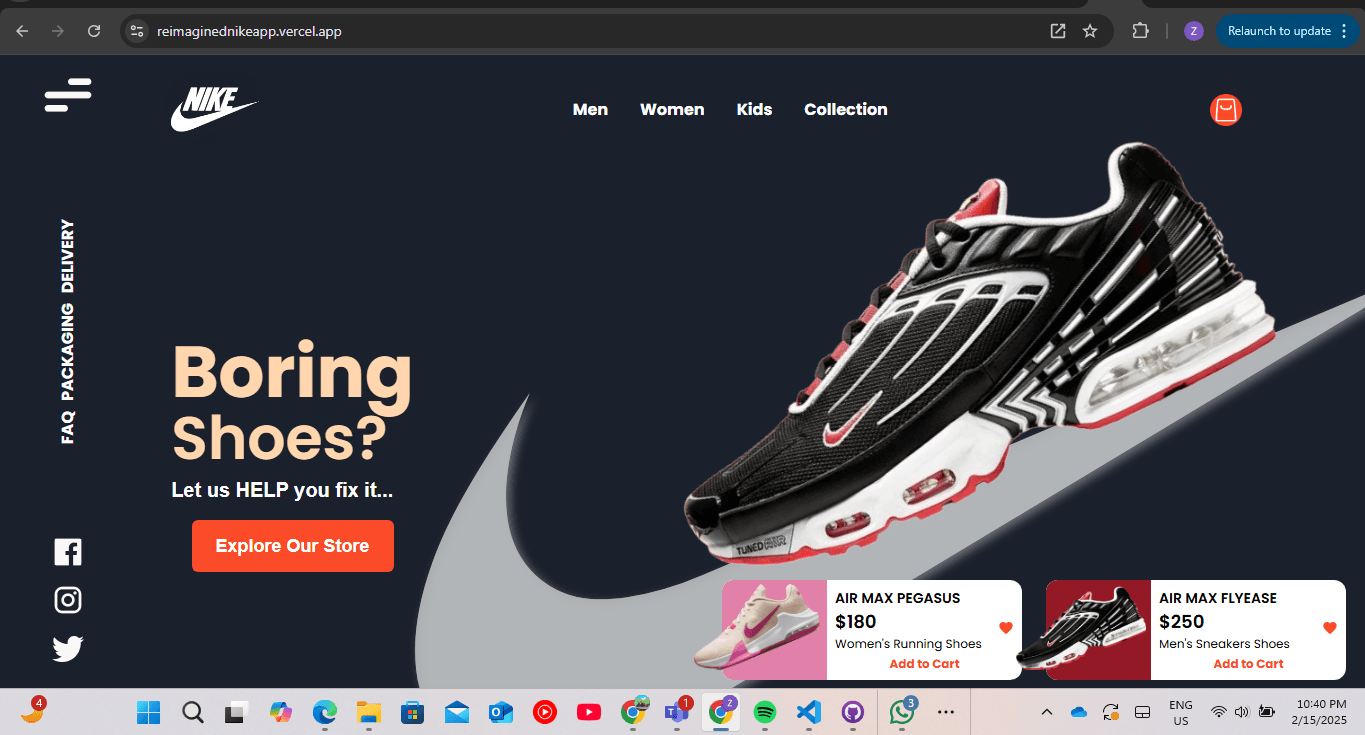This screenshot has width=1365, height=735.
Task: Open the orange shopping bag cart icon
Action: (1225, 110)
